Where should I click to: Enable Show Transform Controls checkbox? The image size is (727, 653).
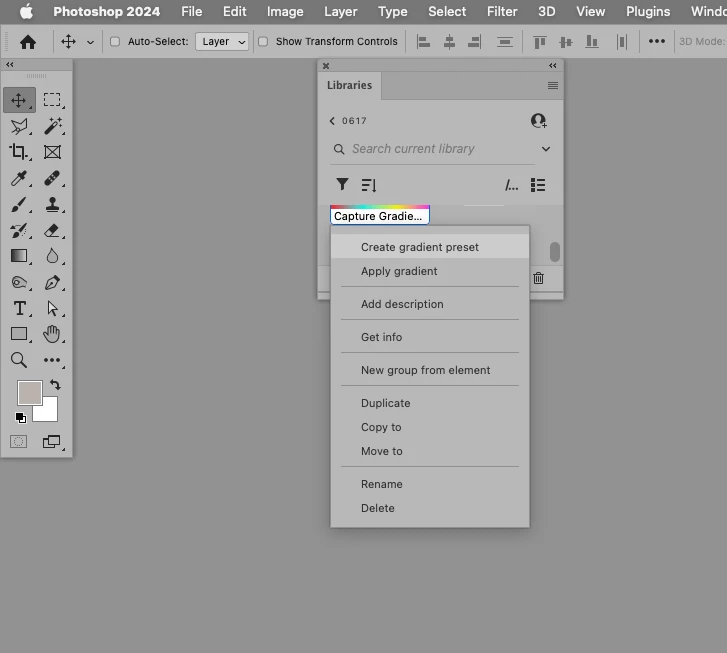coord(263,42)
